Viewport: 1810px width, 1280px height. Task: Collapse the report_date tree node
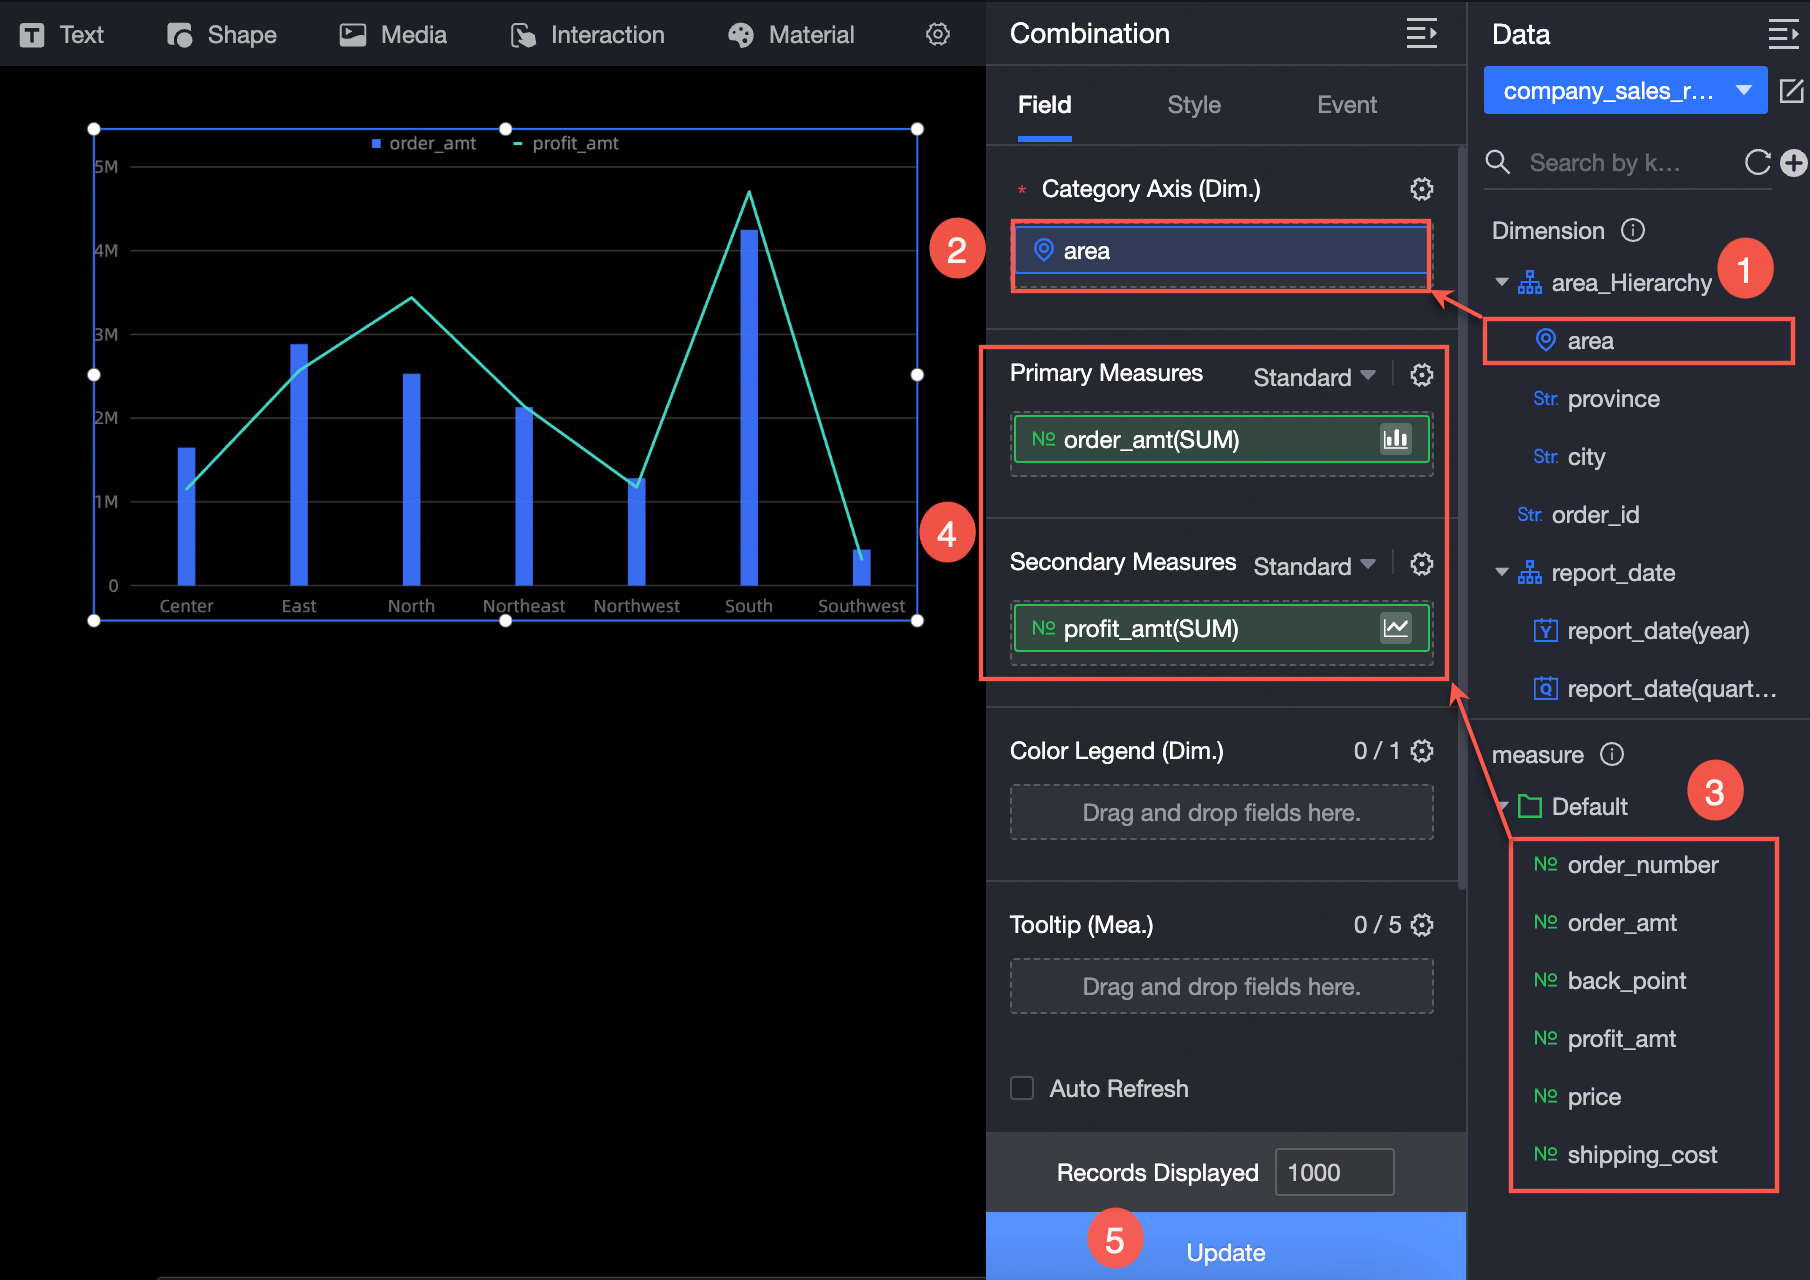click(x=1501, y=573)
